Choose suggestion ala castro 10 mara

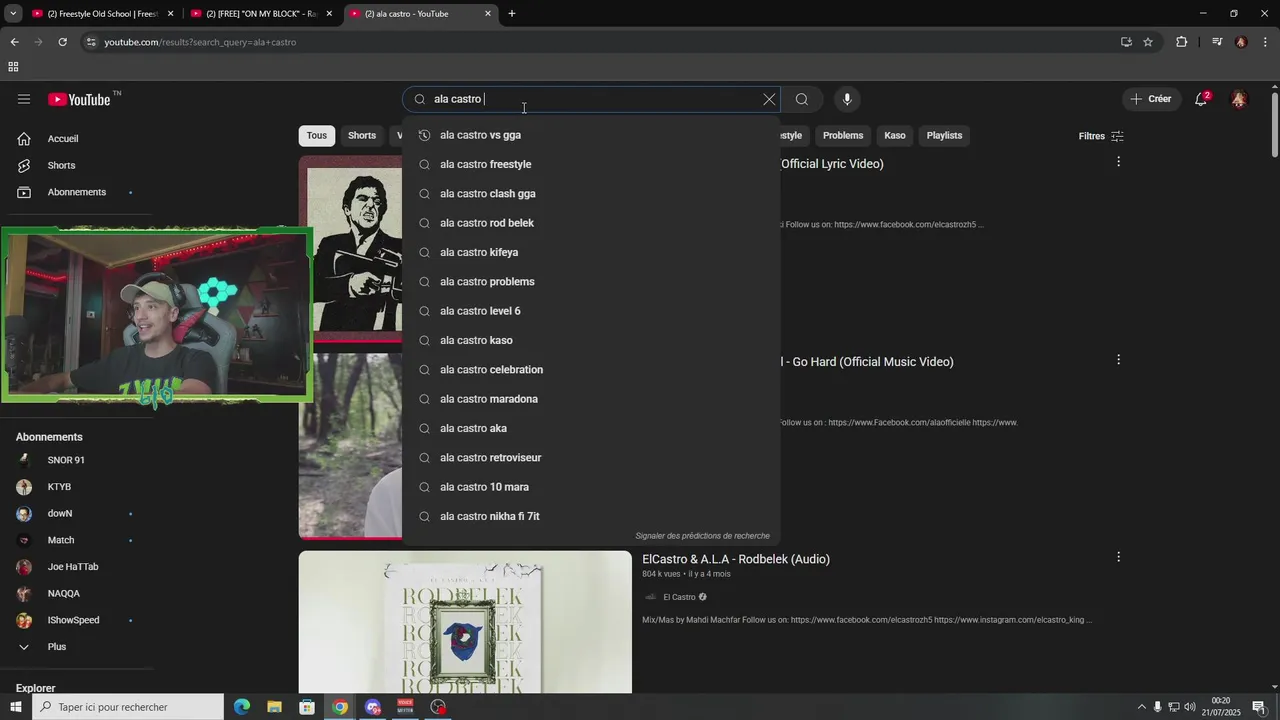point(591,487)
